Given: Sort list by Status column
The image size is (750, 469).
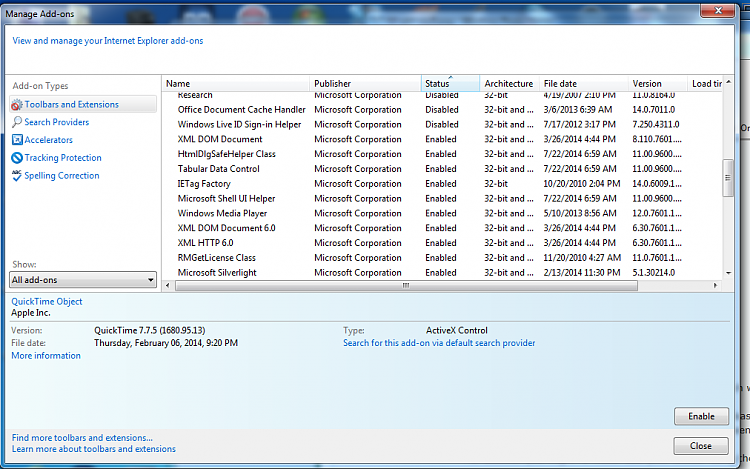Looking at the screenshot, I should click(450, 83).
